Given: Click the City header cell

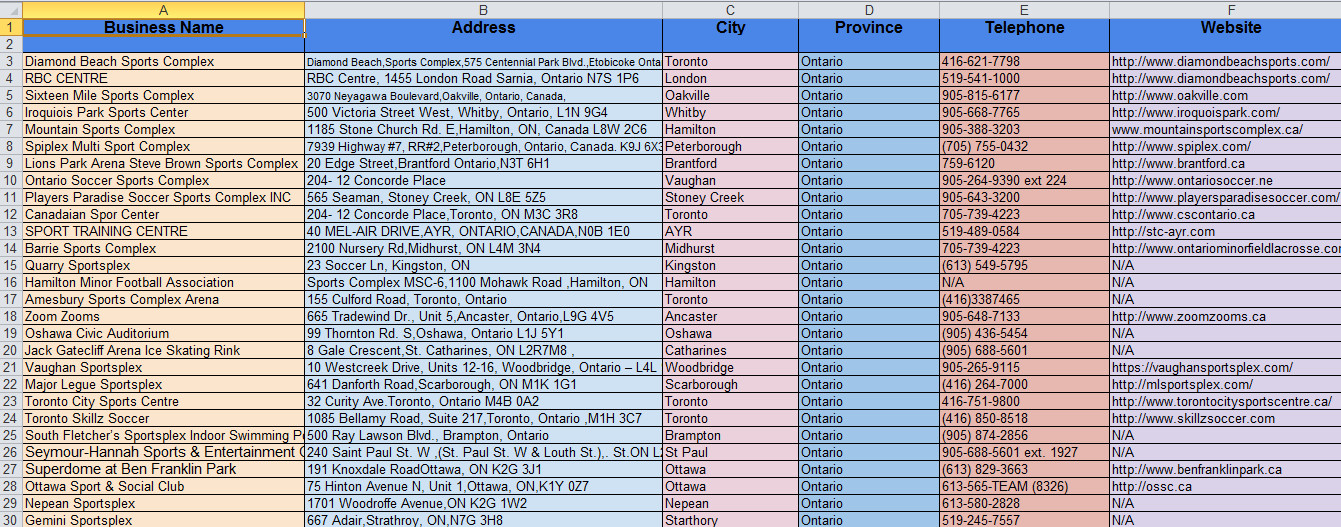Looking at the screenshot, I should 731,27.
